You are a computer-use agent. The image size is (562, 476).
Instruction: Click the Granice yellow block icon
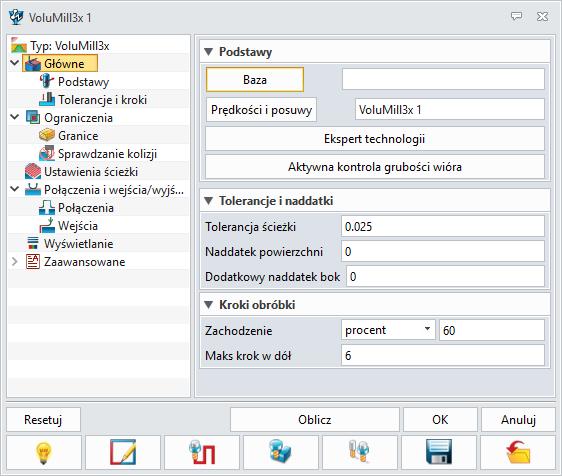click(x=47, y=135)
